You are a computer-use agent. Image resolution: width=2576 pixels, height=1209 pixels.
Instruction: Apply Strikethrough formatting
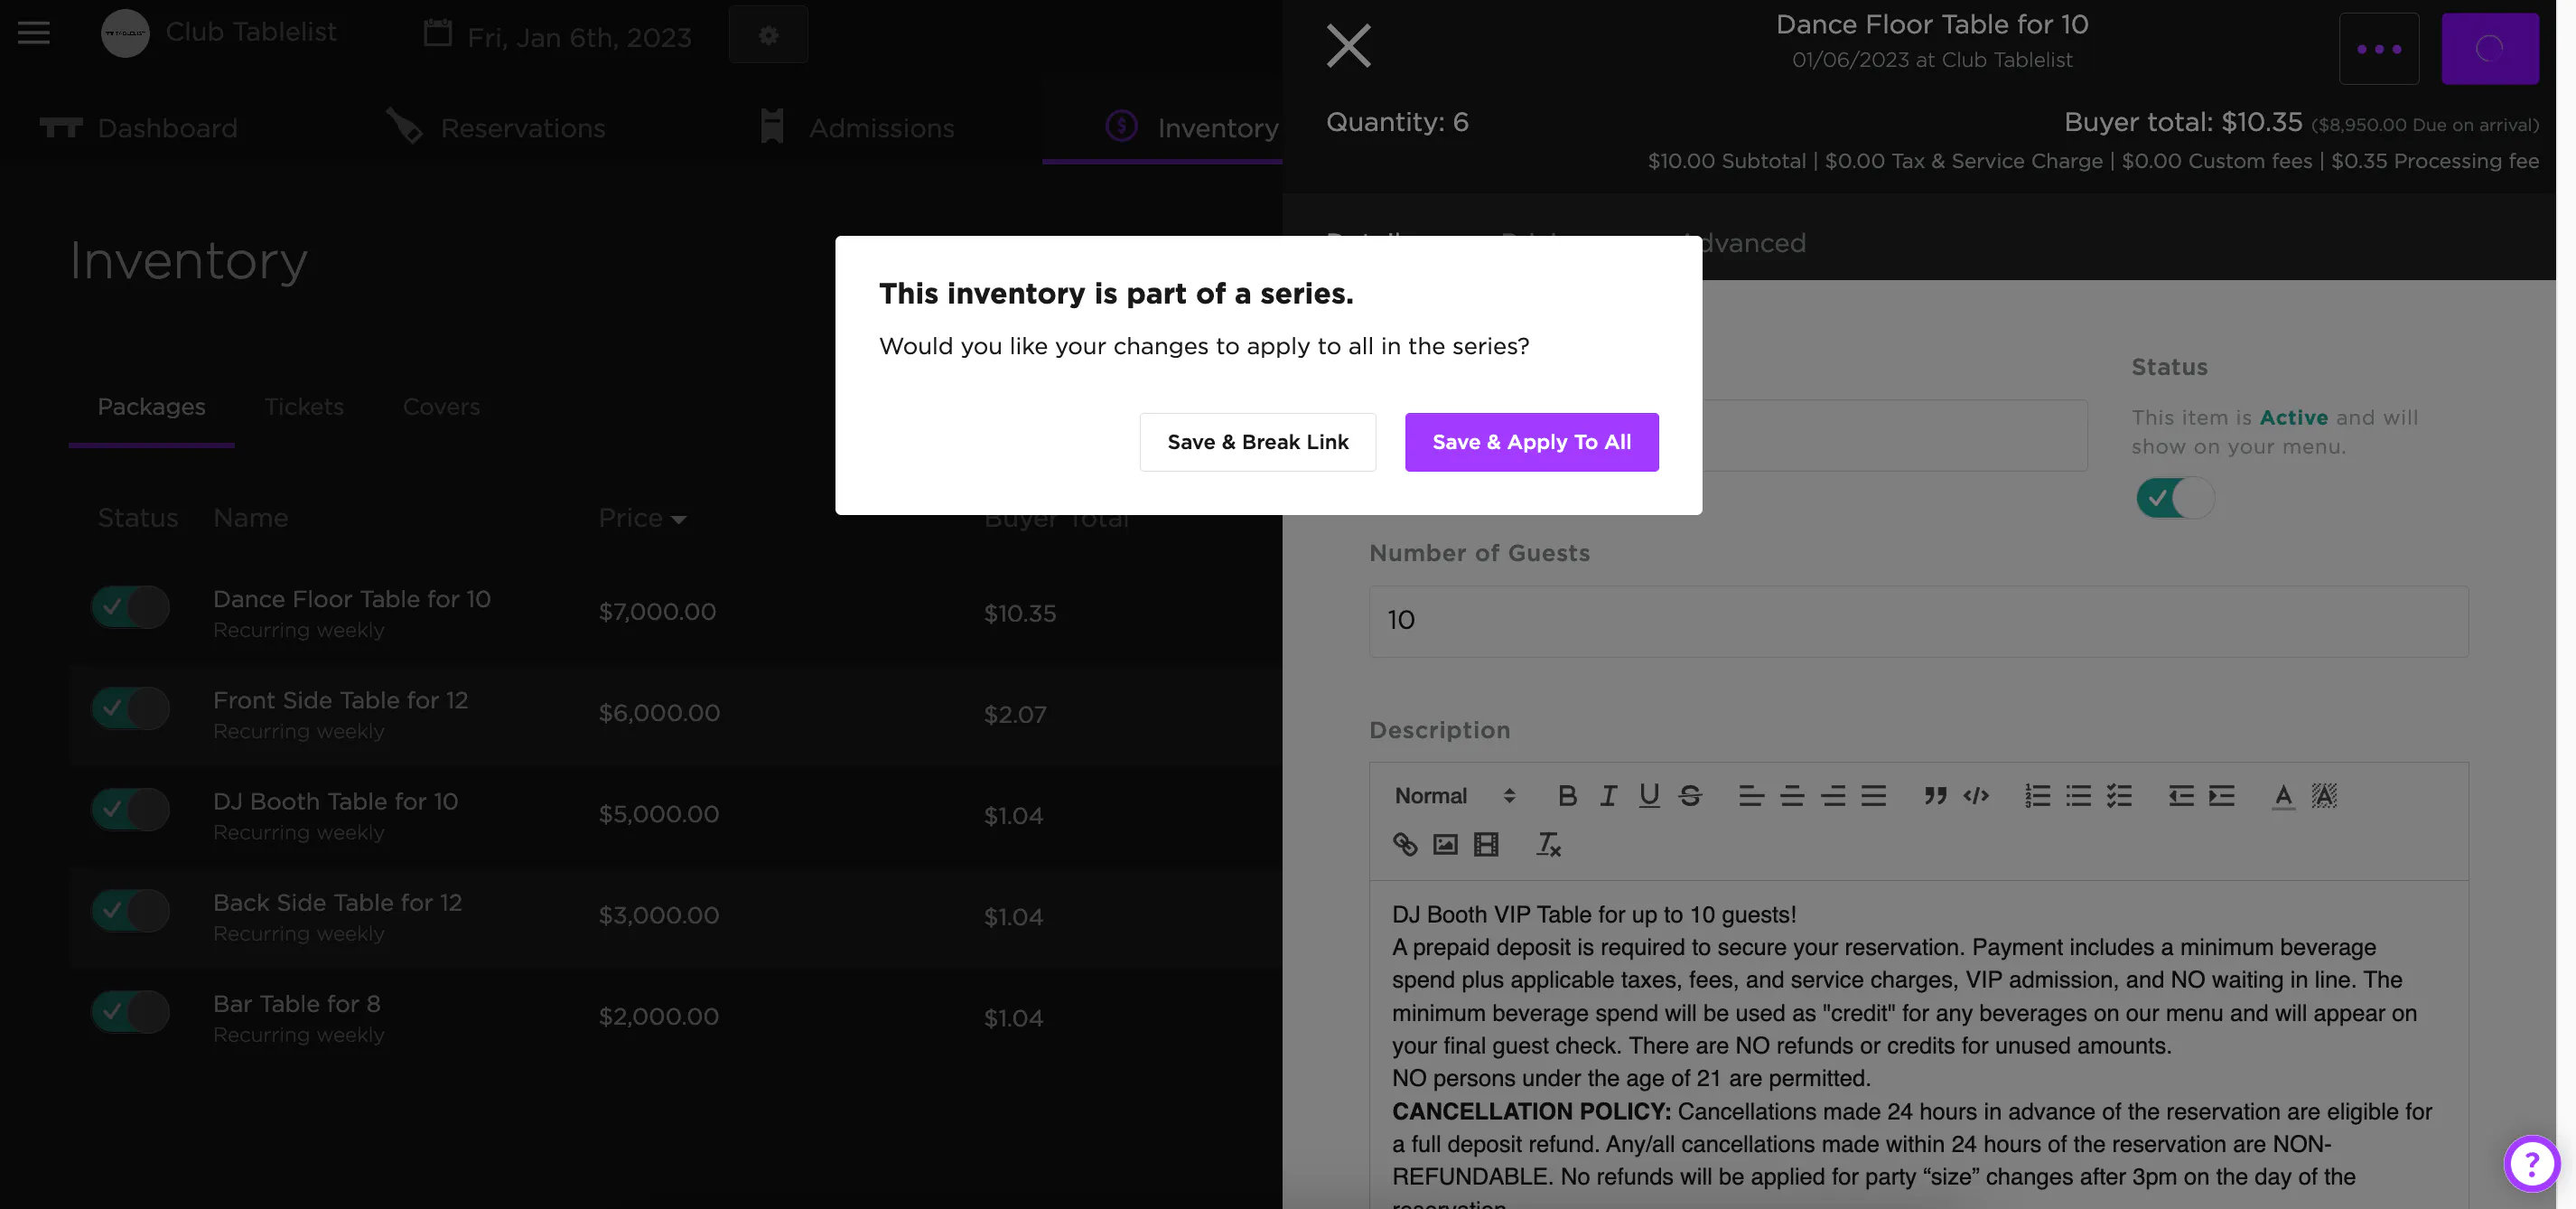(x=1690, y=795)
